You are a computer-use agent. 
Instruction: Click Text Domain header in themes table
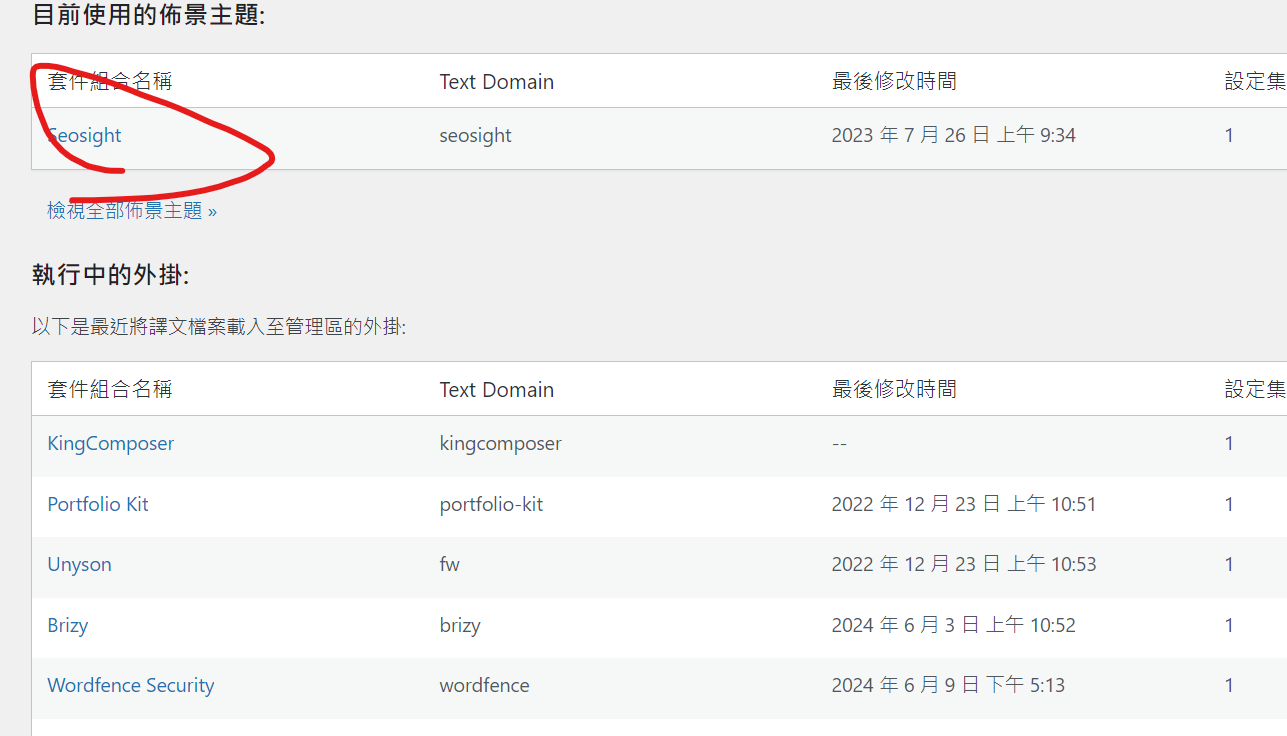pos(496,81)
